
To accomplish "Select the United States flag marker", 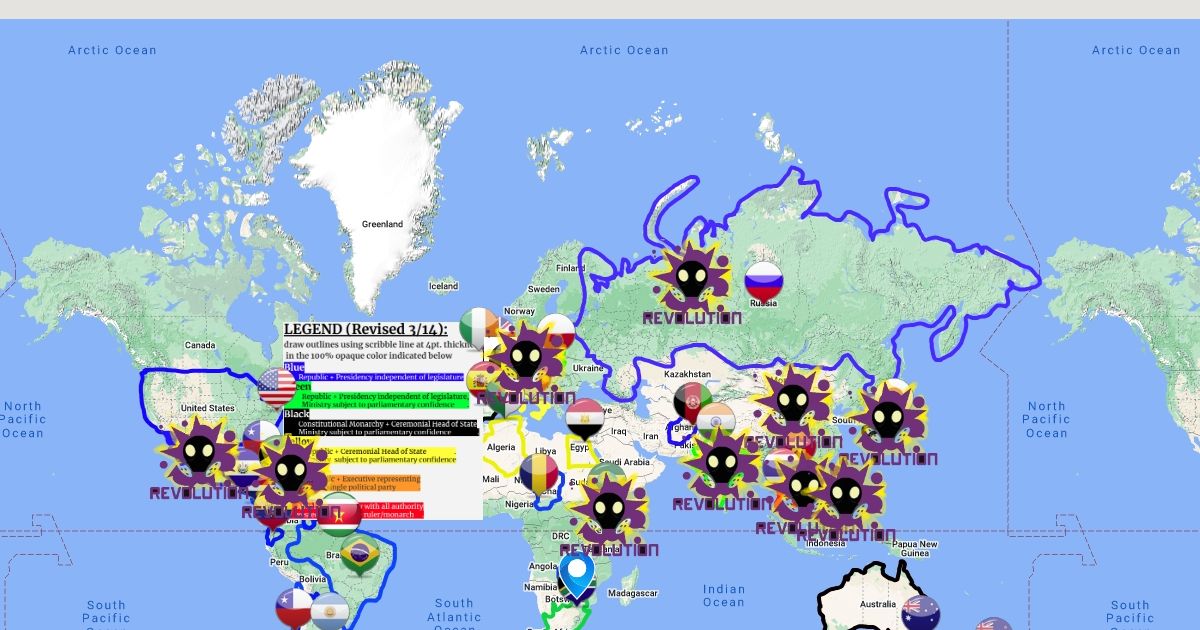I will [277, 387].
